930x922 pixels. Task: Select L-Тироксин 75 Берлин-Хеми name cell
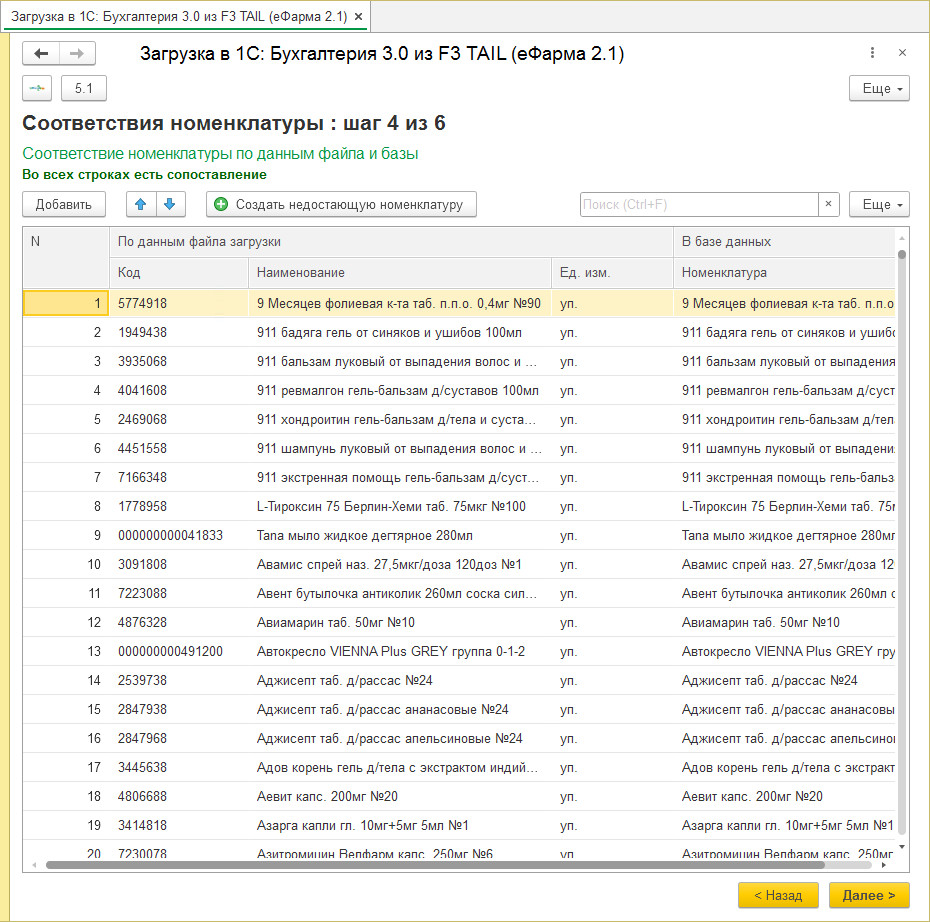[400, 507]
